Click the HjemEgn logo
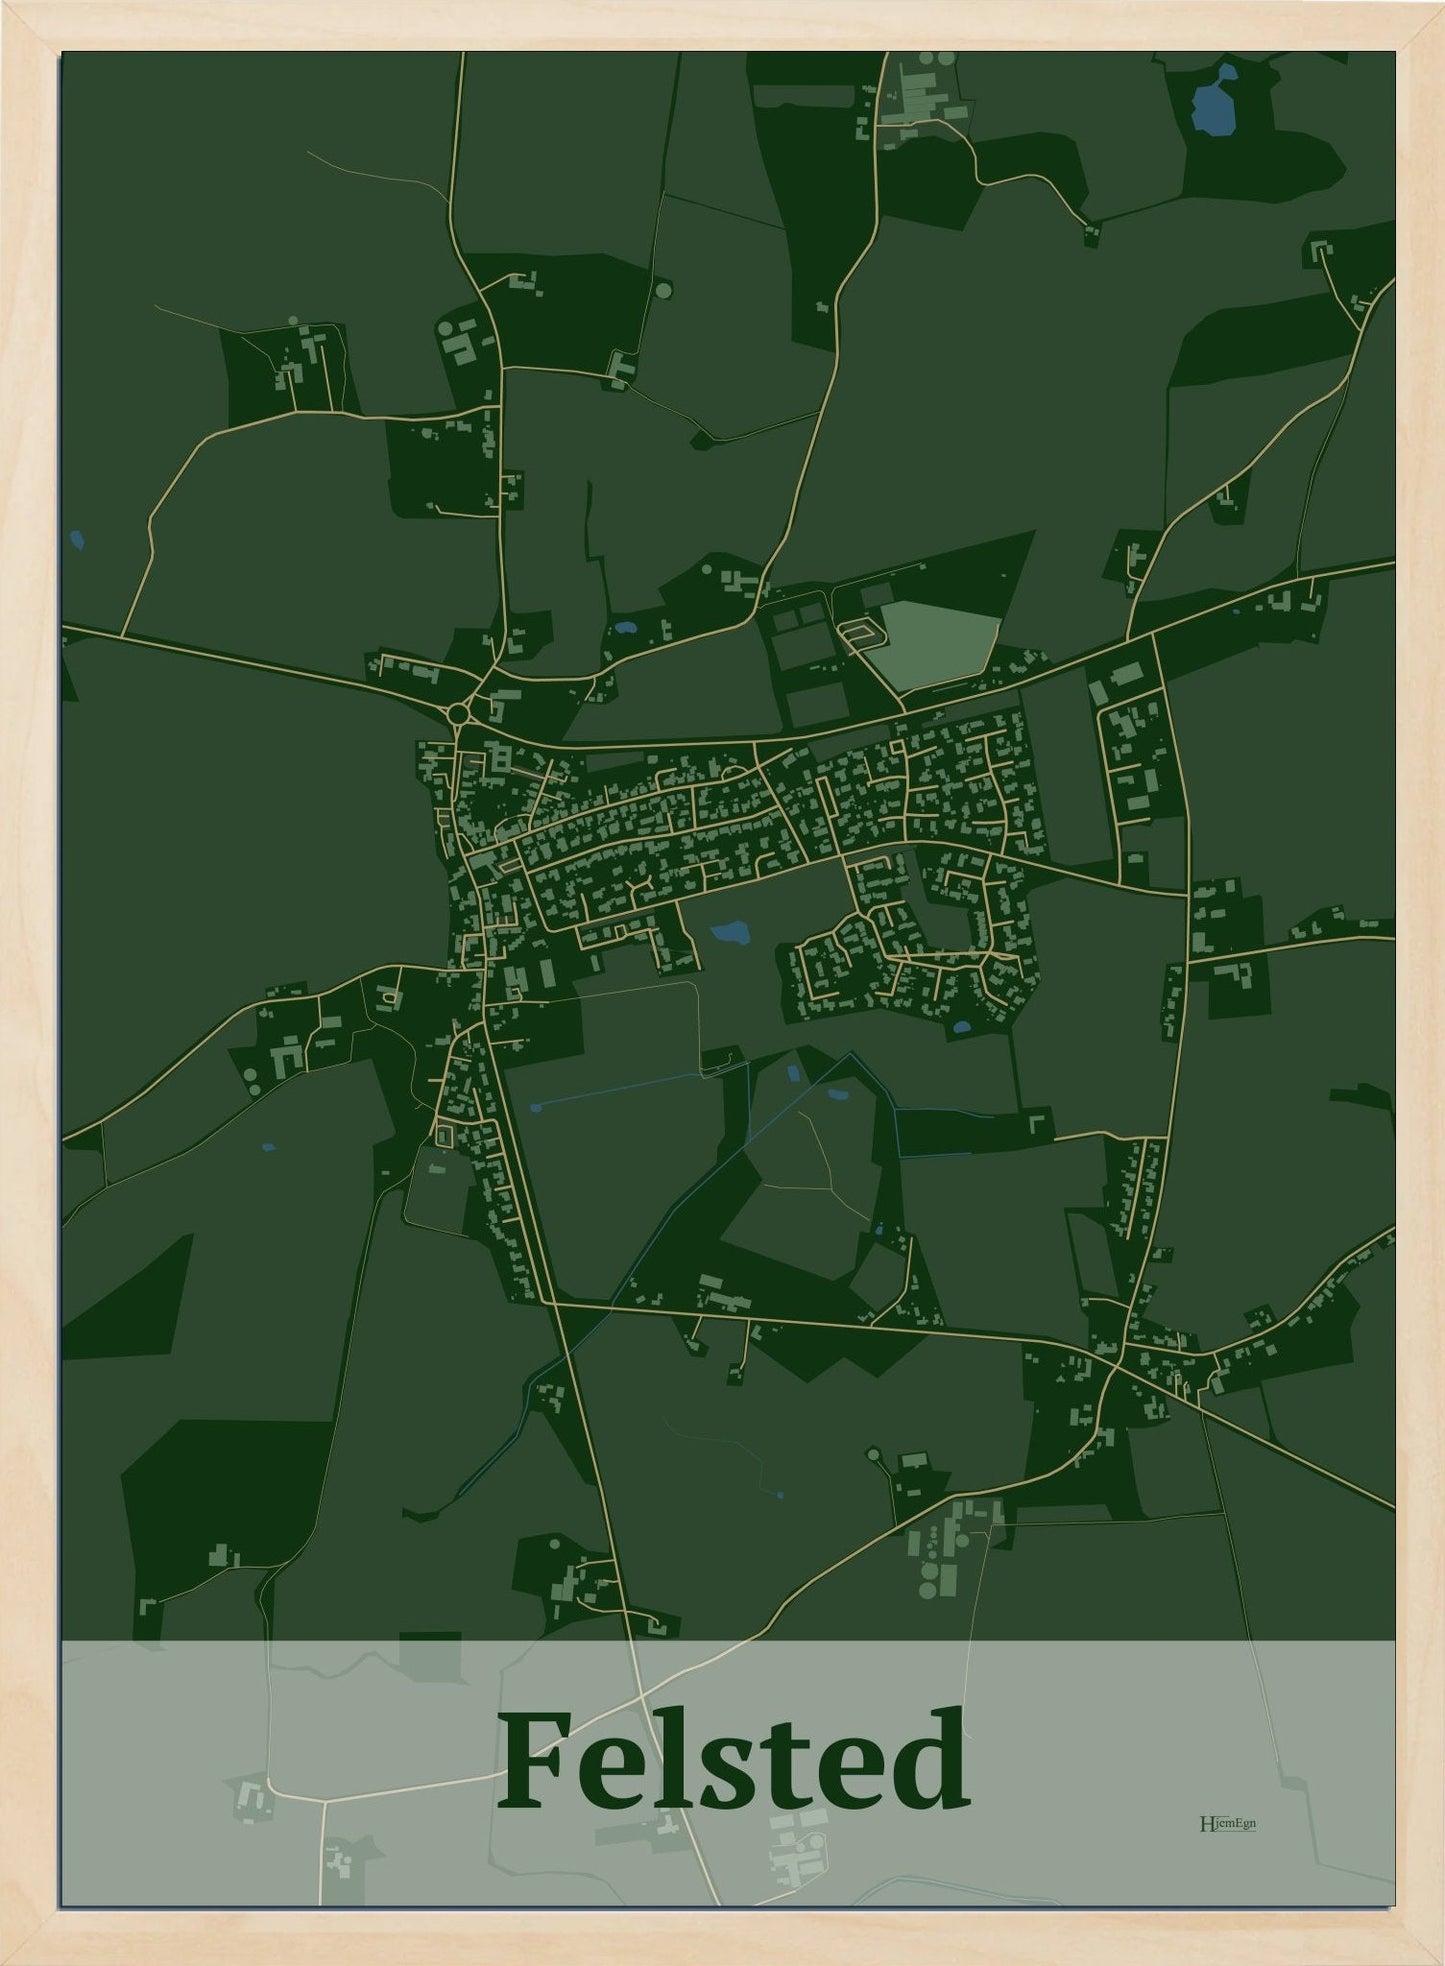 click(x=1227, y=1822)
